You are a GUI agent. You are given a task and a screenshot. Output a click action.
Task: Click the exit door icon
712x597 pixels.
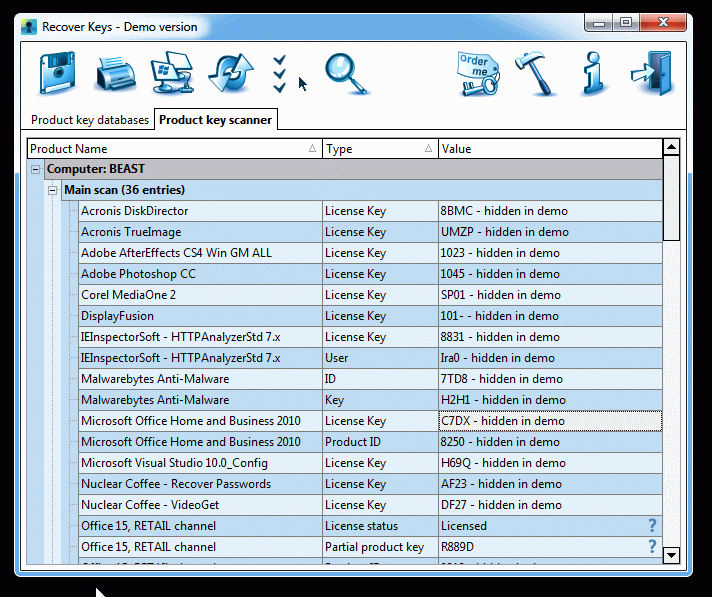(x=652, y=74)
